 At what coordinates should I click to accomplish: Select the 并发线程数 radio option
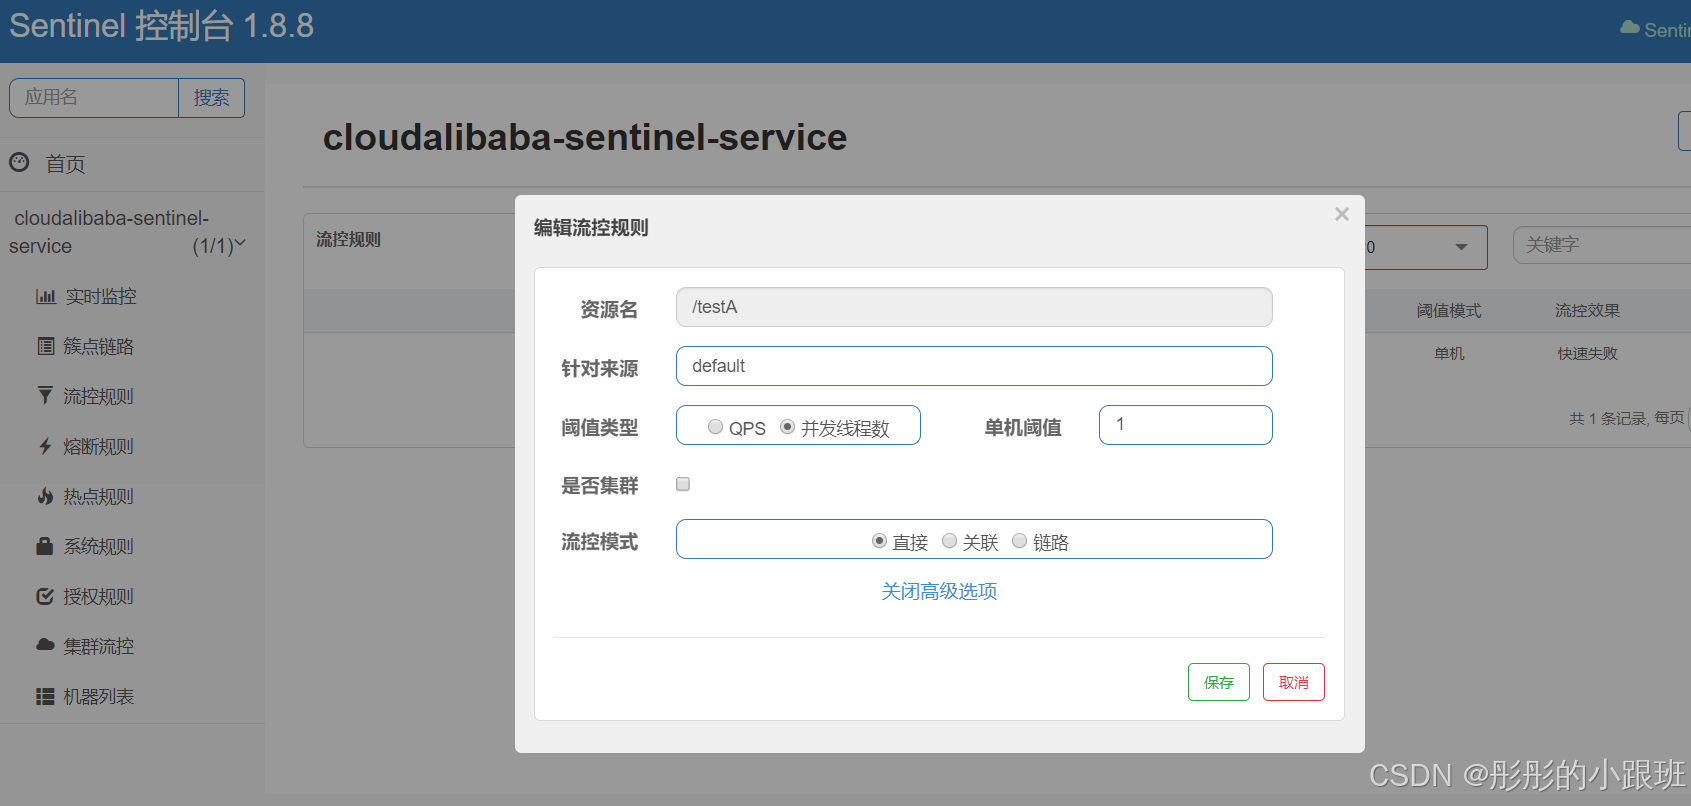[787, 427]
